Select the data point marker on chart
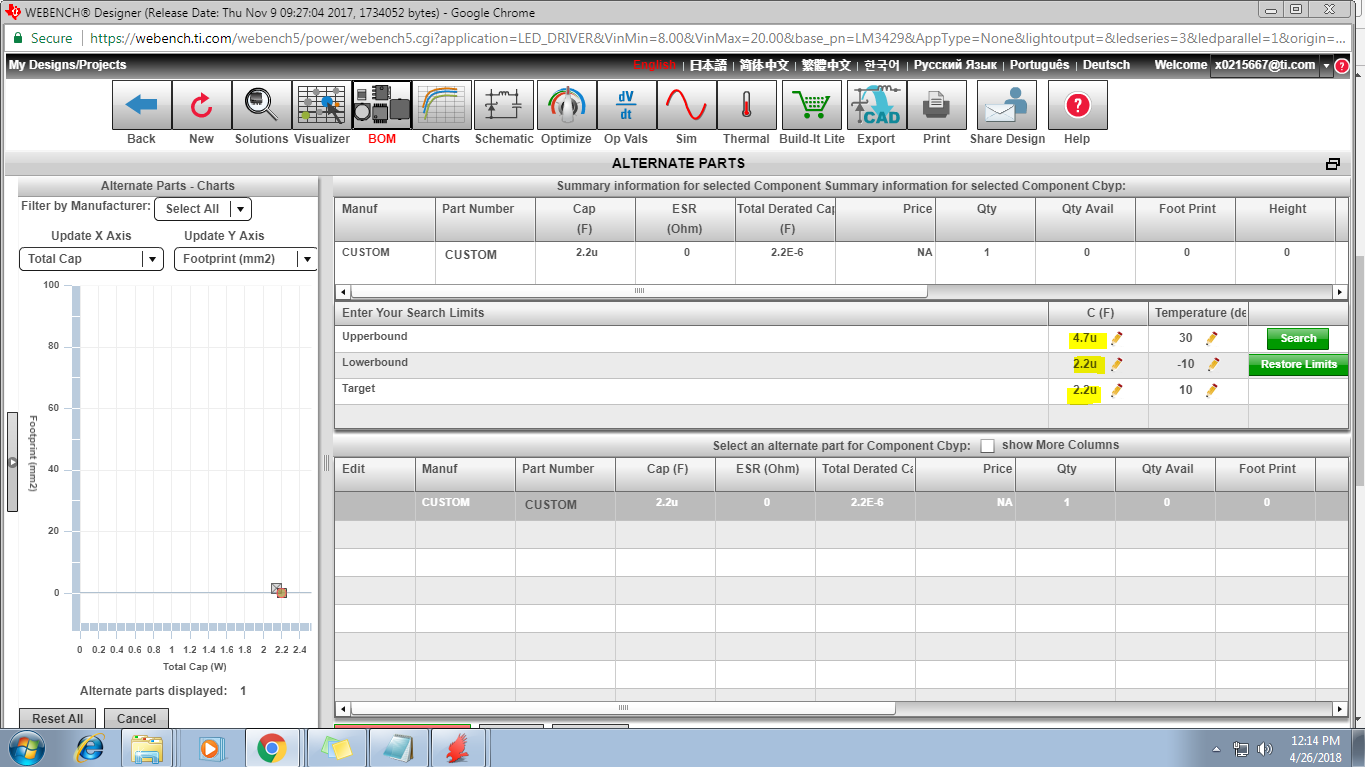Screen dimensions: 1365x767 point(282,593)
